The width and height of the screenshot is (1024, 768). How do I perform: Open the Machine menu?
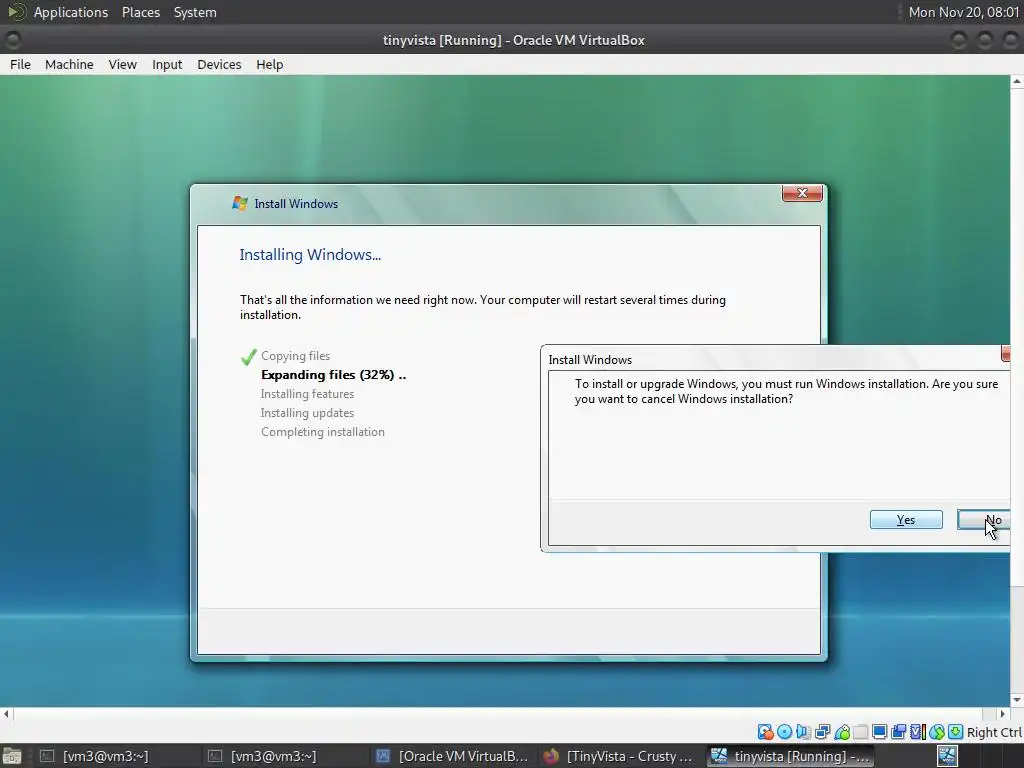[69, 65]
